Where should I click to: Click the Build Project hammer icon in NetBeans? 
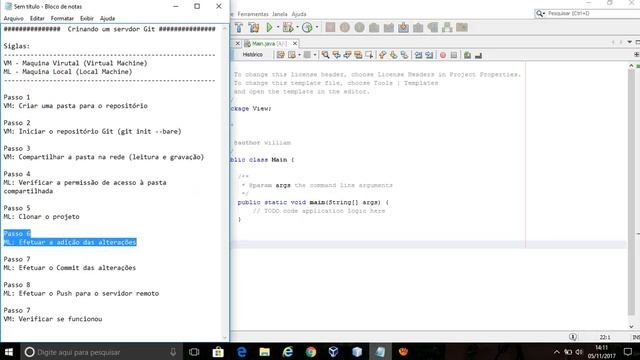[x=239, y=27]
